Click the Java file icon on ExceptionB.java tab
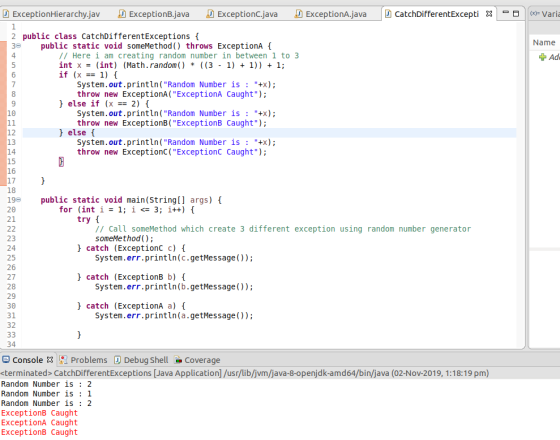This screenshot has height=440, width=560. 122,14
